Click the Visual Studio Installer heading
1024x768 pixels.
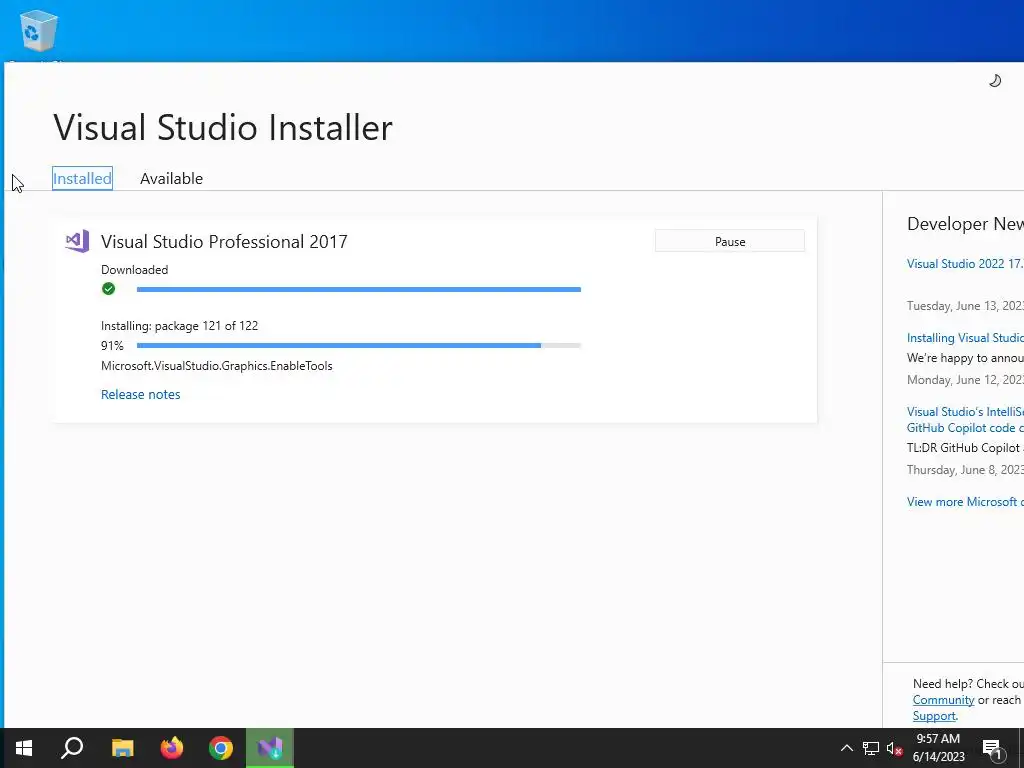tap(223, 127)
